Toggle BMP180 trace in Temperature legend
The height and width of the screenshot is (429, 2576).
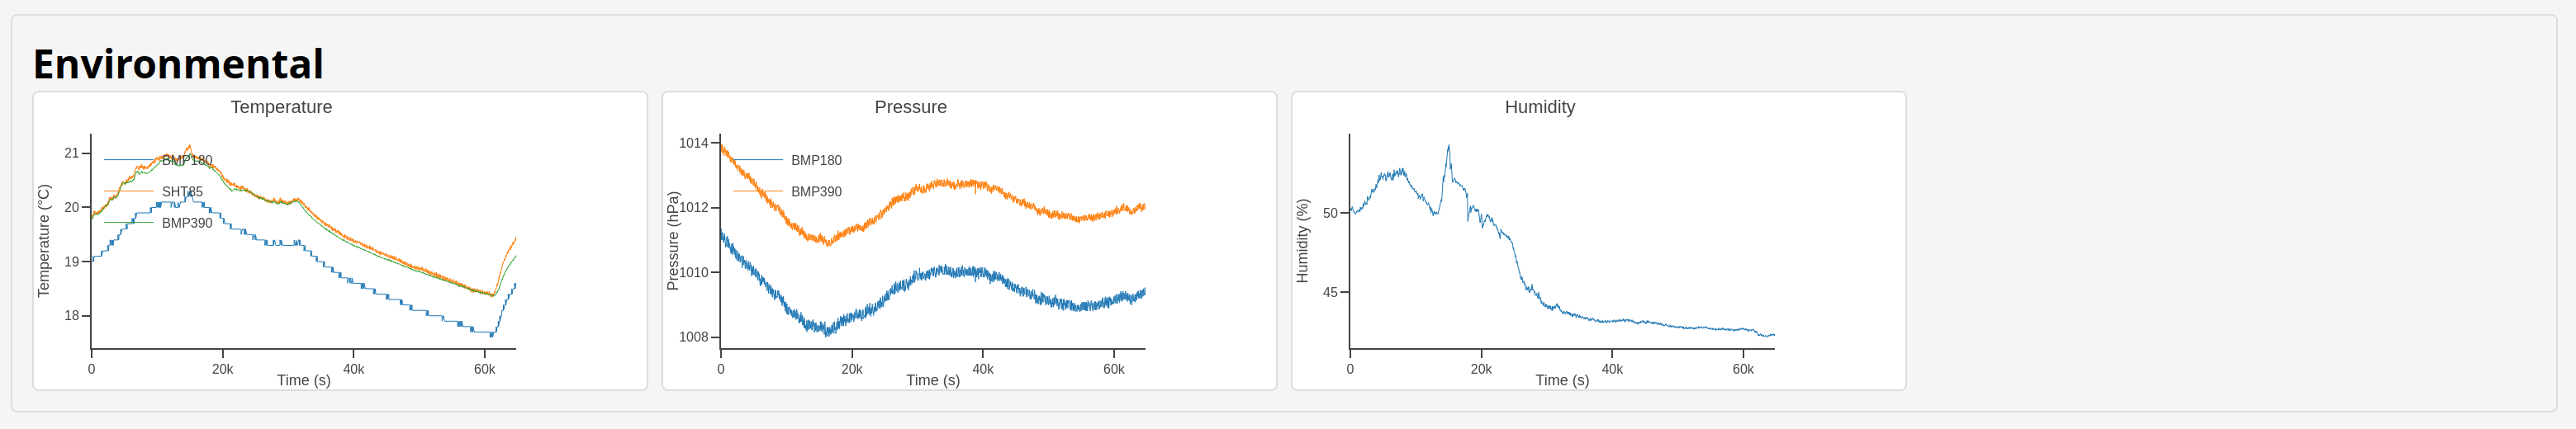click(x=187, y=160)
